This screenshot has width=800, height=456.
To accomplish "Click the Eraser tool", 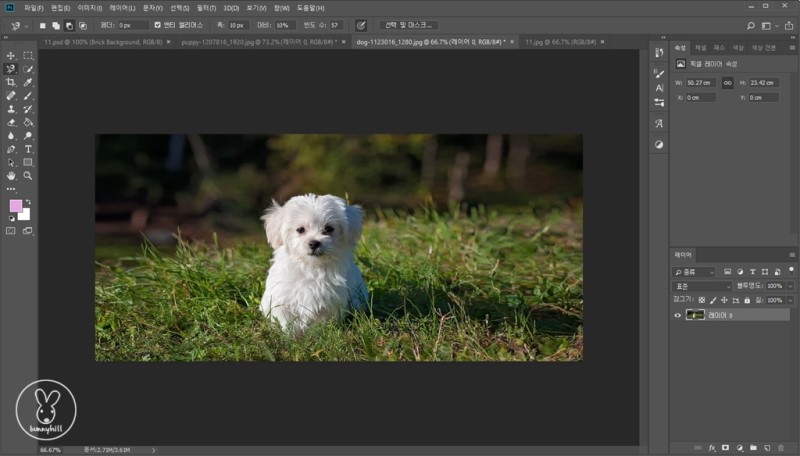I will click(11, 122).
